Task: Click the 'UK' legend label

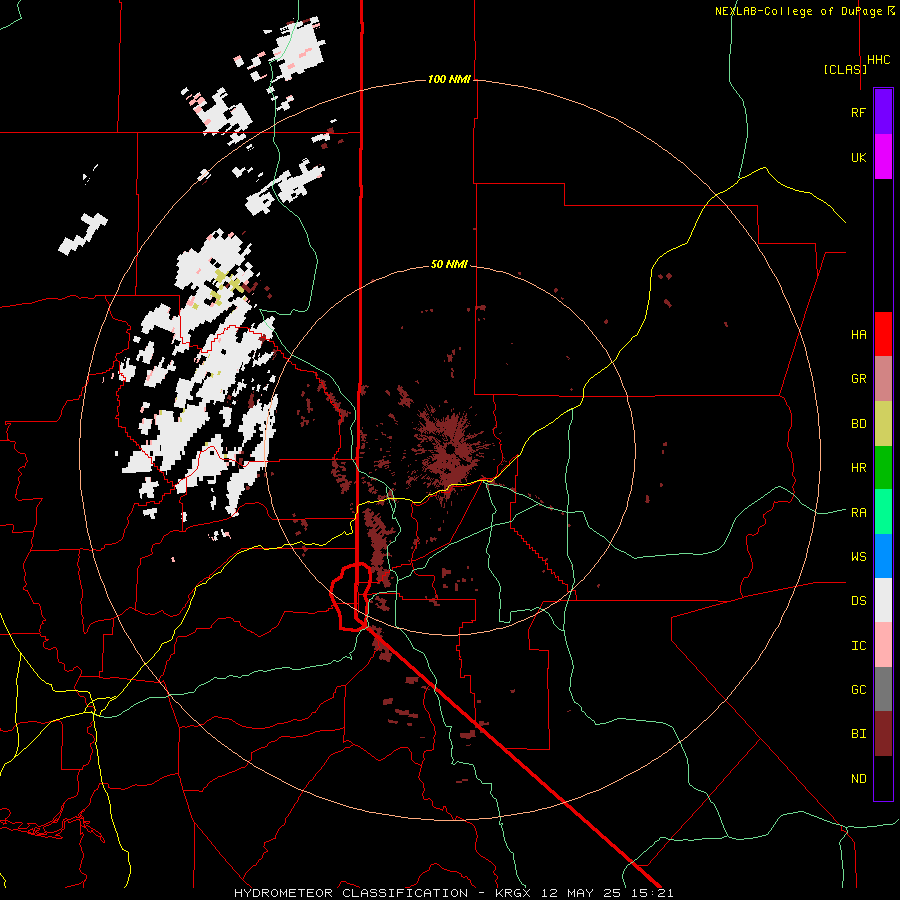Action: [x=858, y=157]
